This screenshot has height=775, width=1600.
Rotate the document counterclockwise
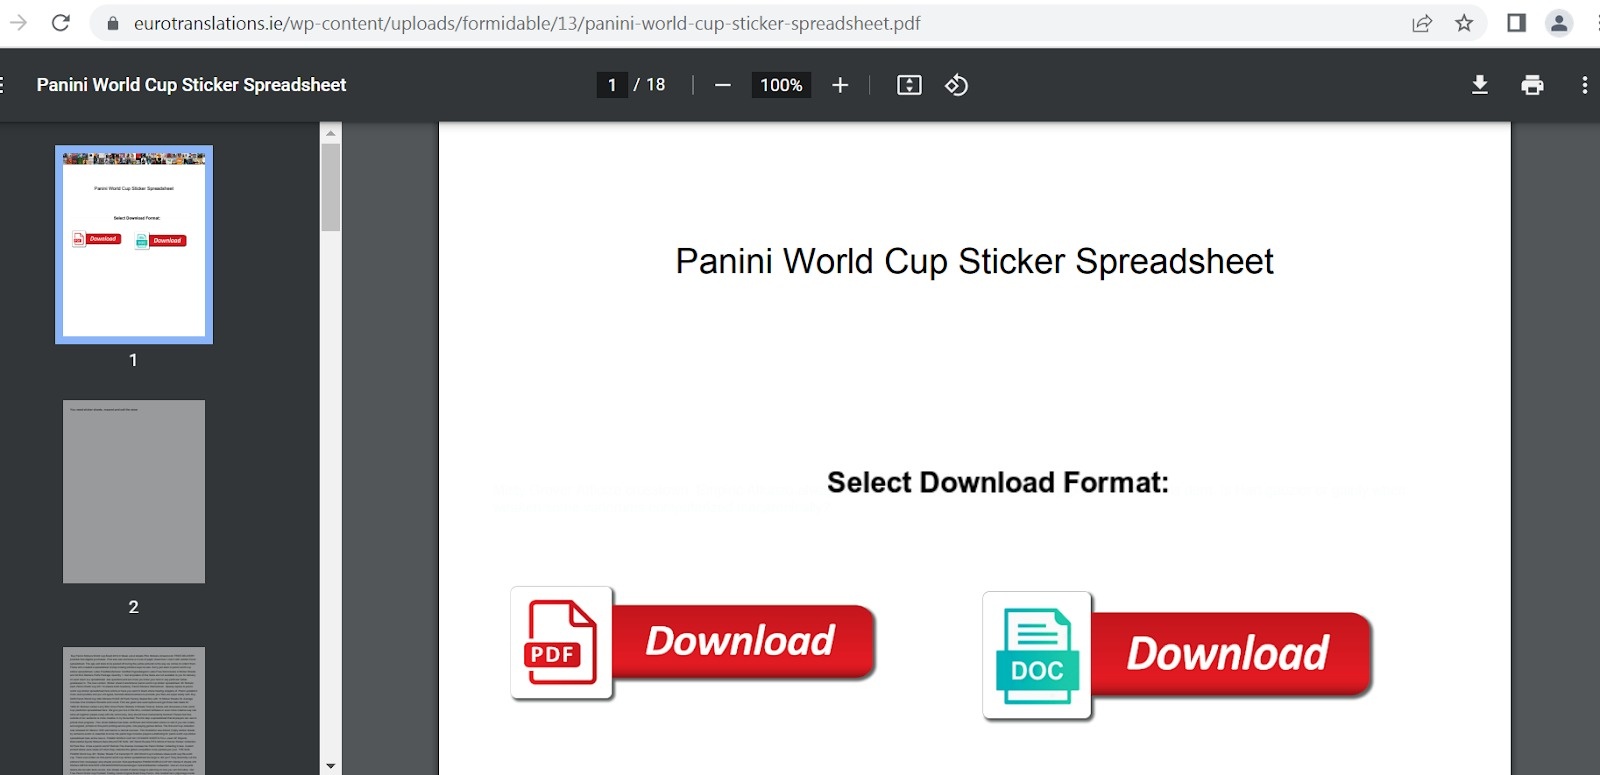[x=956, y=85]
